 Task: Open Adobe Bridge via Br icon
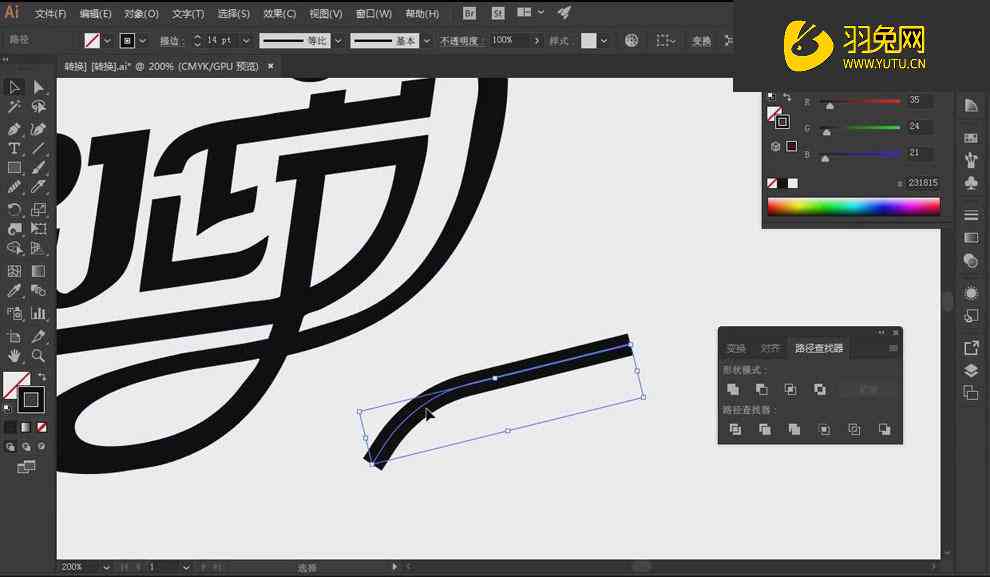click(469, 13)
